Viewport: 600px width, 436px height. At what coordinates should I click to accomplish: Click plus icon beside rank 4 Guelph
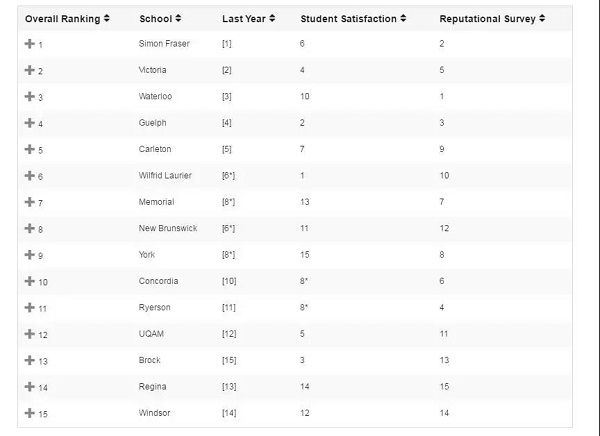(x=29, y=123)
